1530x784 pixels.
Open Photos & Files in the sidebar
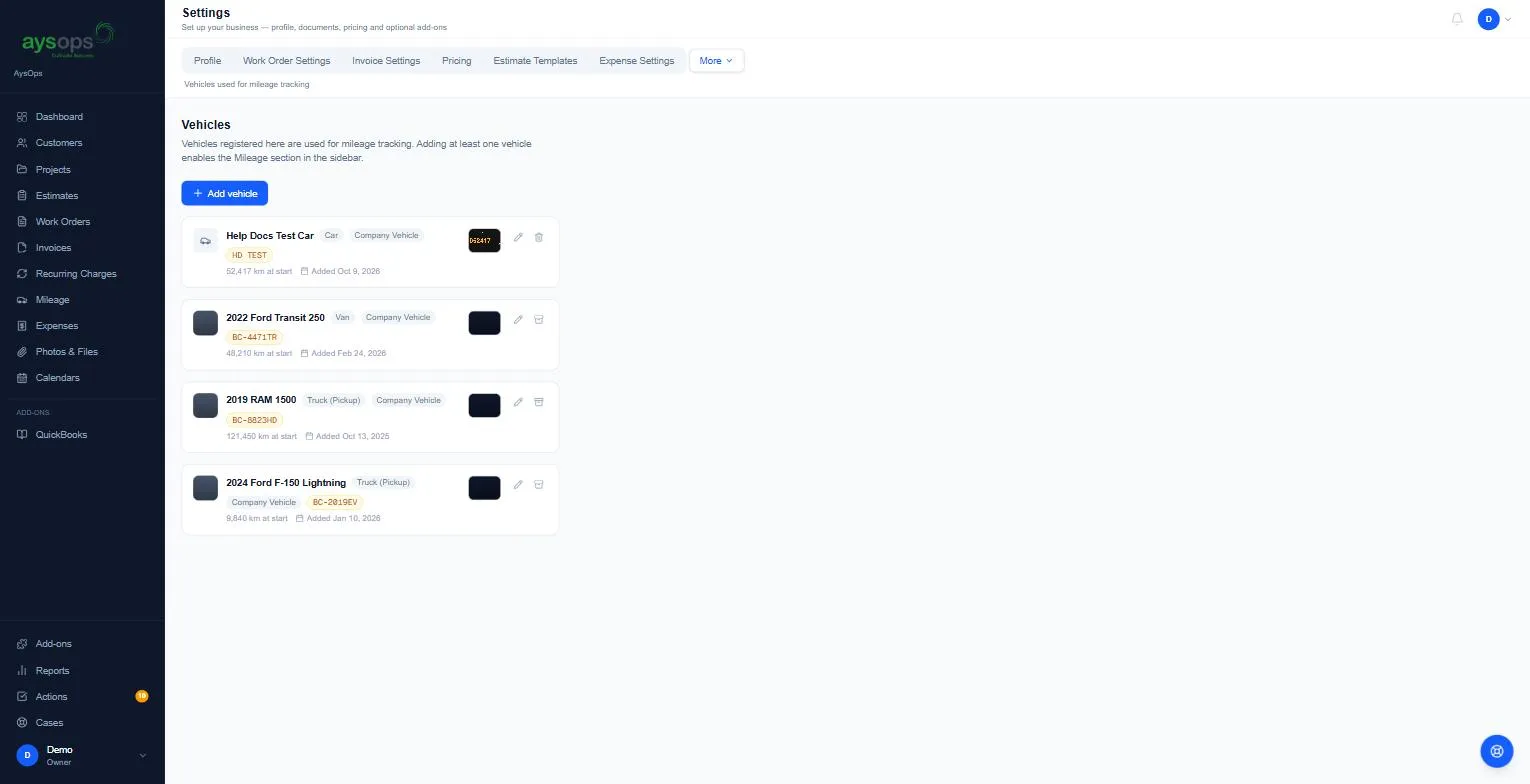[x=82, y=352]
